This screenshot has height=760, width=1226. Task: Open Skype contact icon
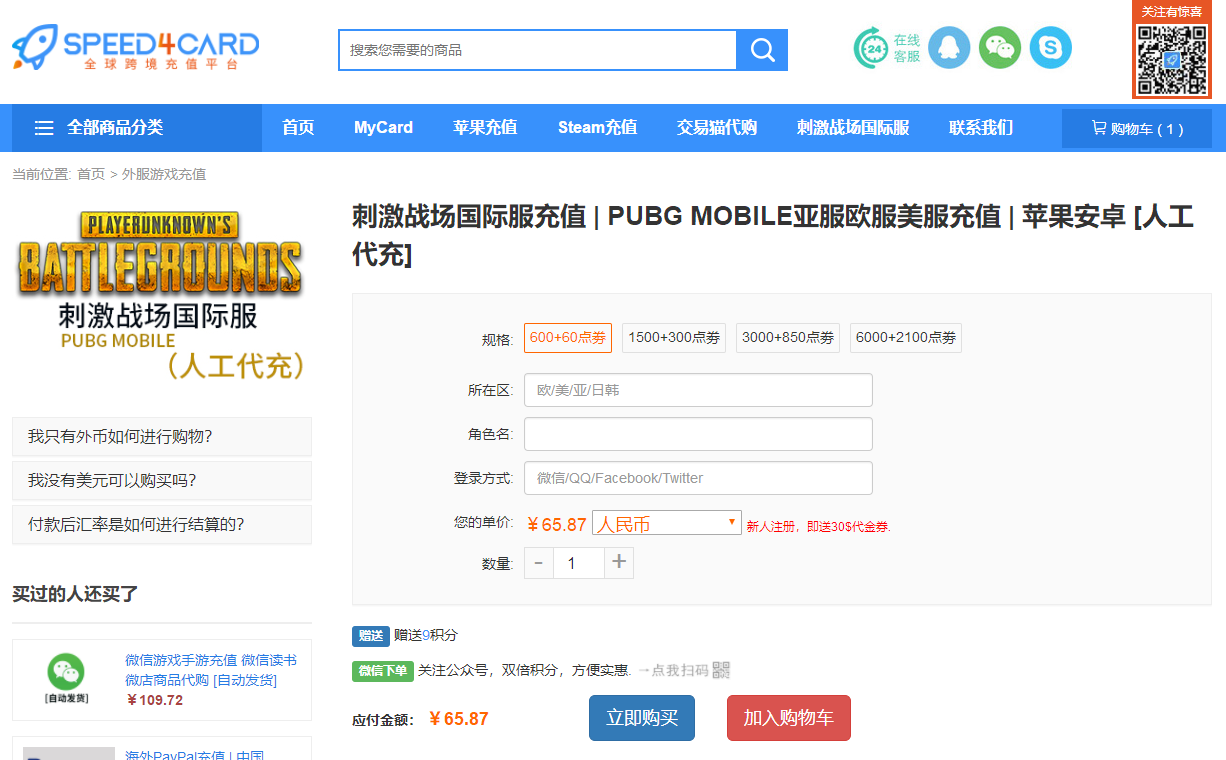coord(1051,48)
